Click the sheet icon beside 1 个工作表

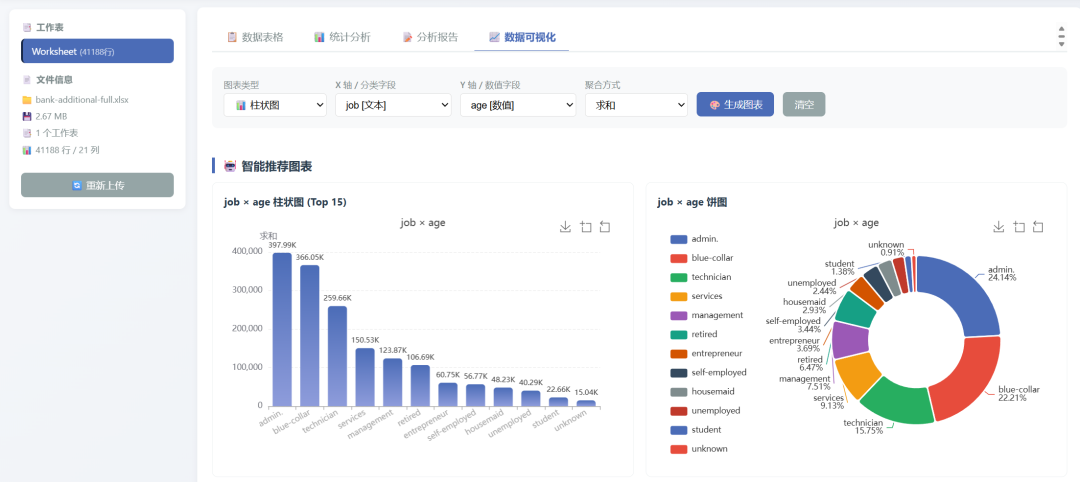coord(27,133)
